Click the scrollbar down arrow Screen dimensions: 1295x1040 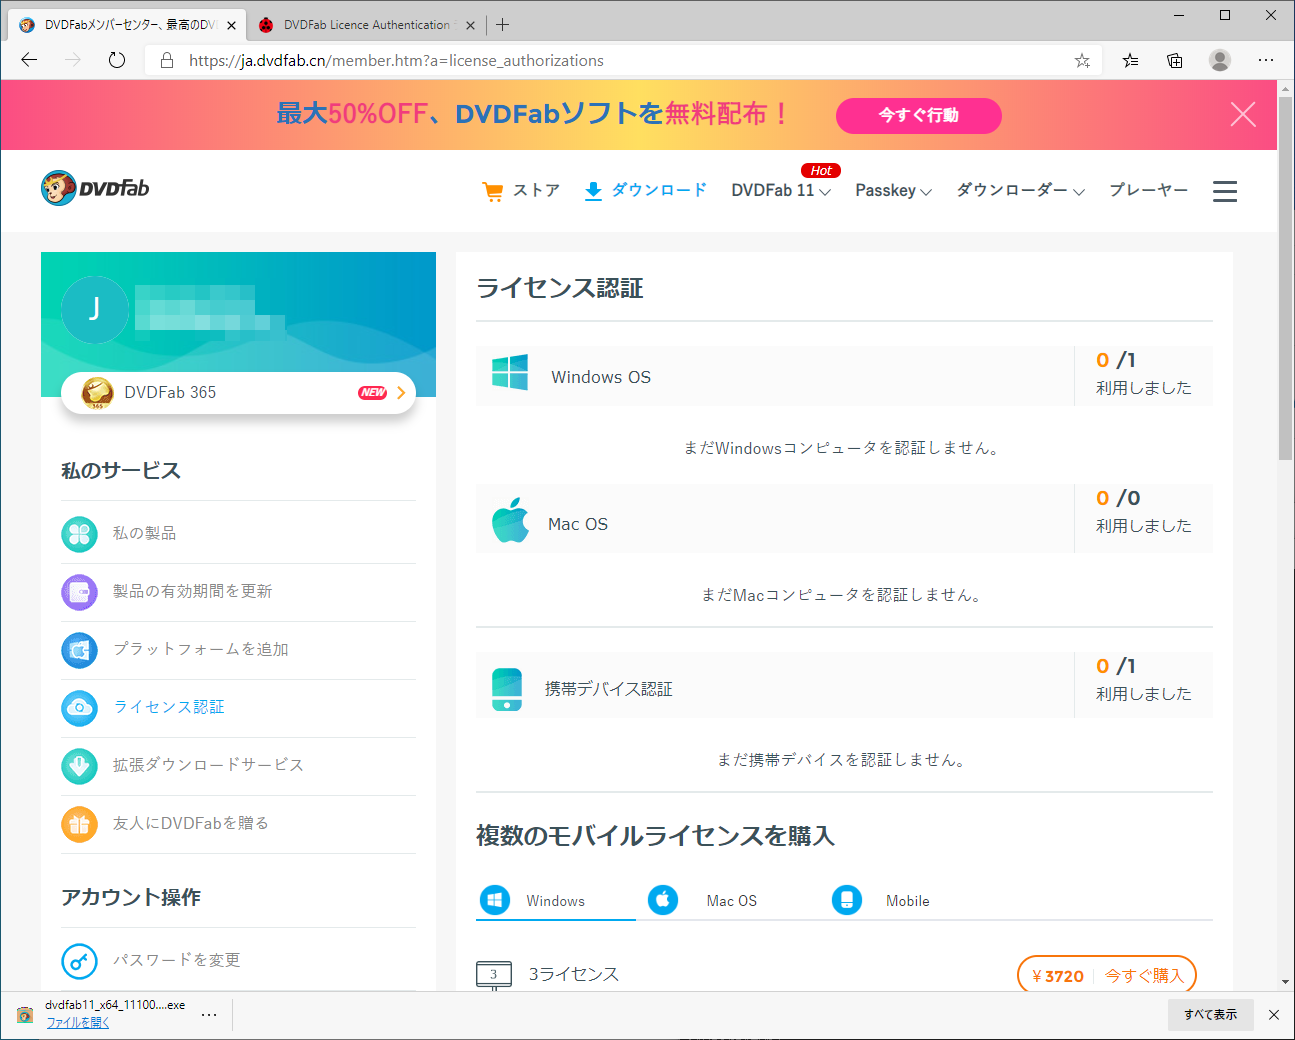click(x=1285, y=982)
